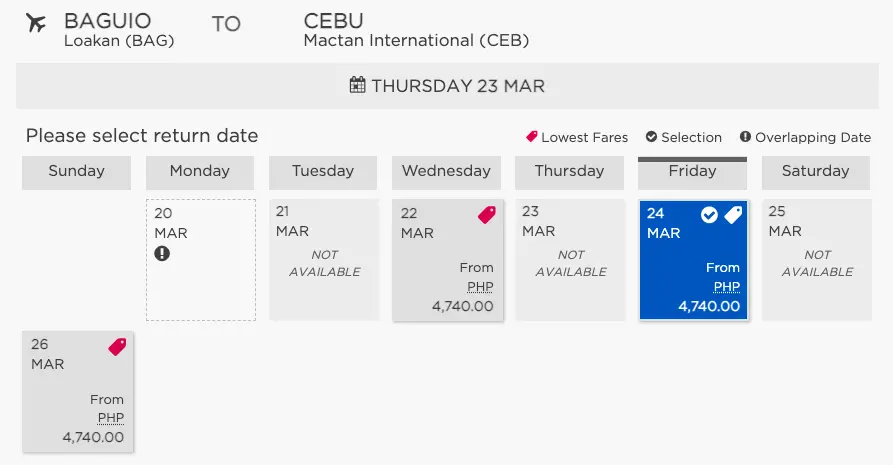This screenshot has height=465, width=893.
Task: Open the Thursday 23 Mar date bar
Action: pyautogui.click(x=447, y=85)
